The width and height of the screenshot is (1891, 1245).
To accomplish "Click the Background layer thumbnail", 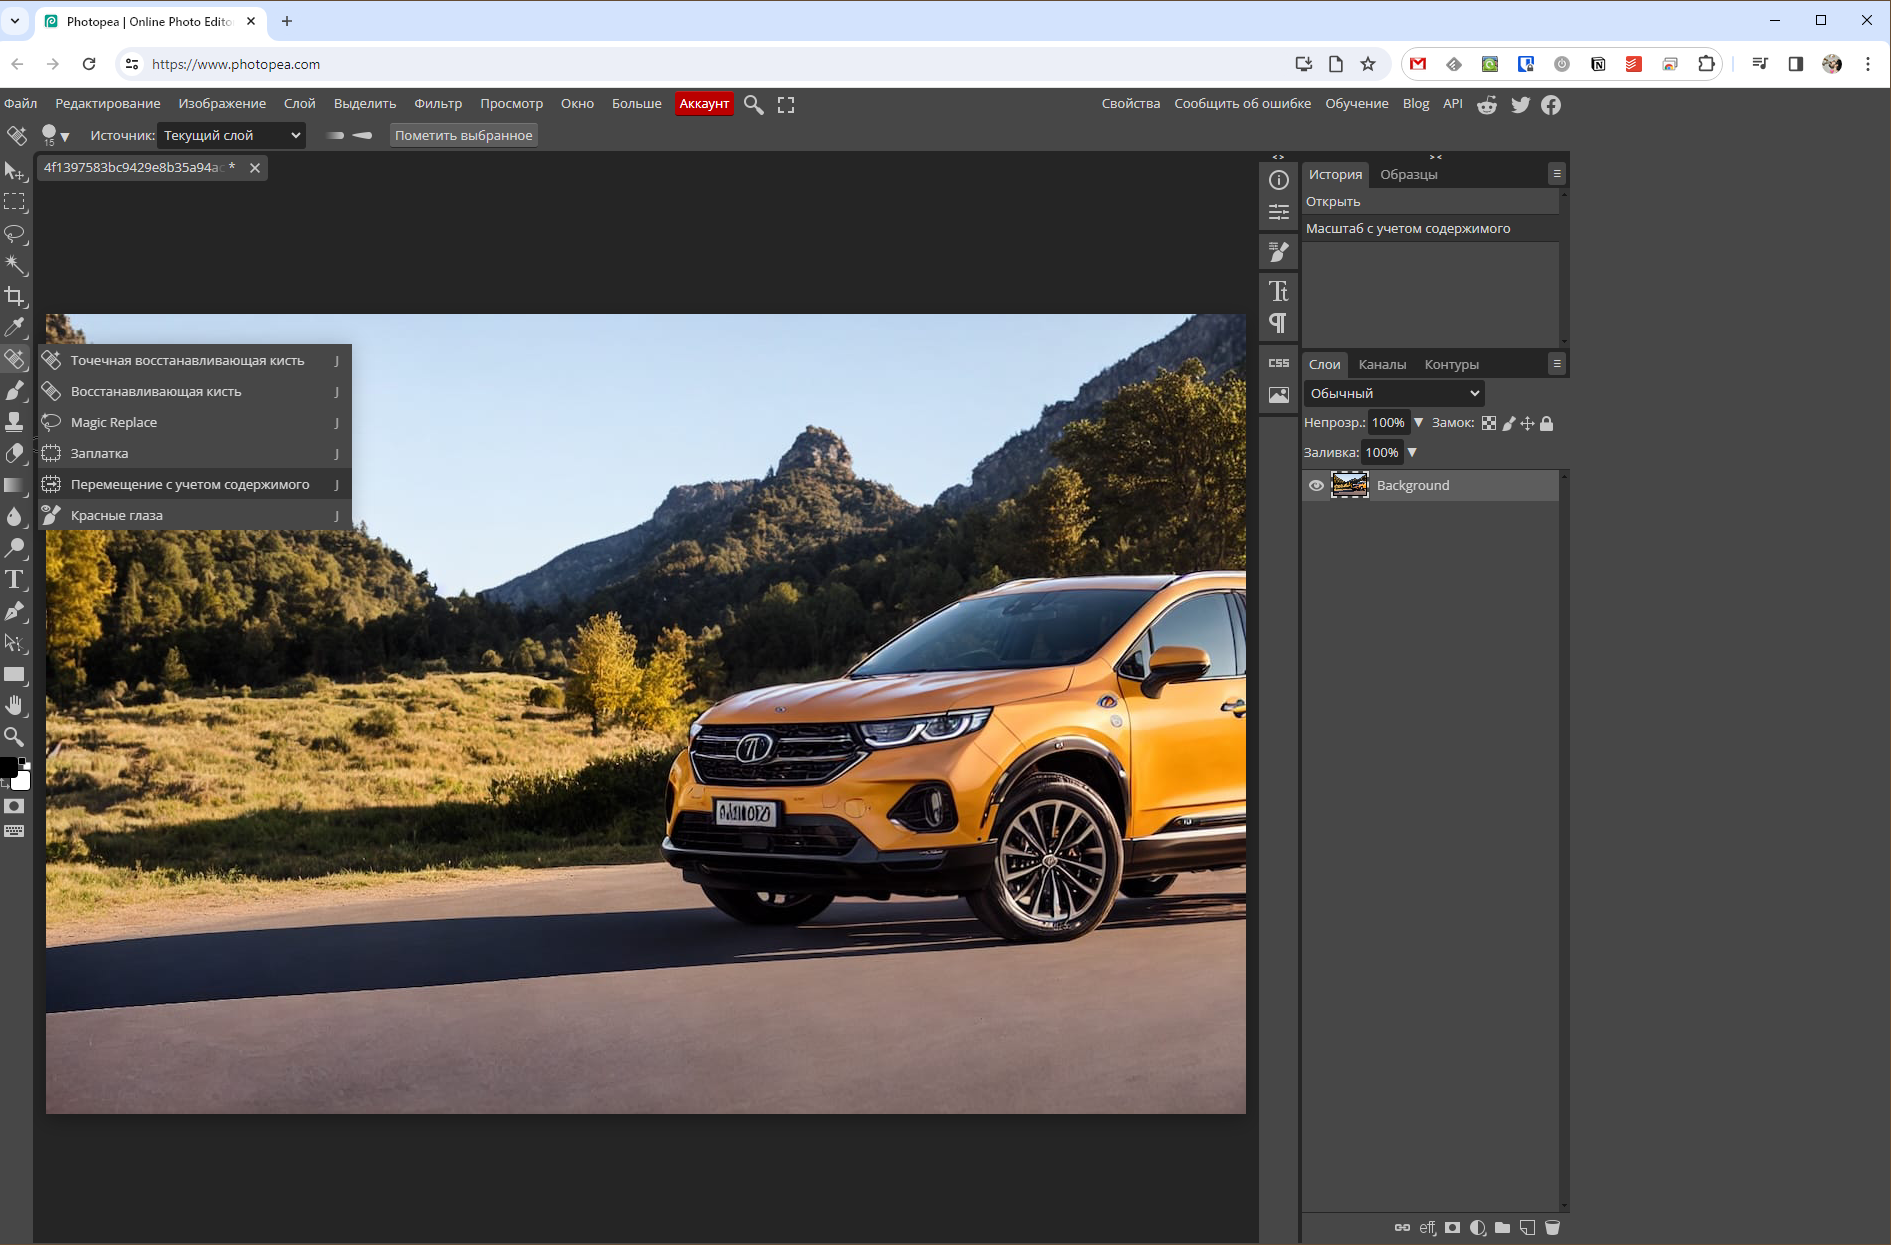I will (1349, 485).
